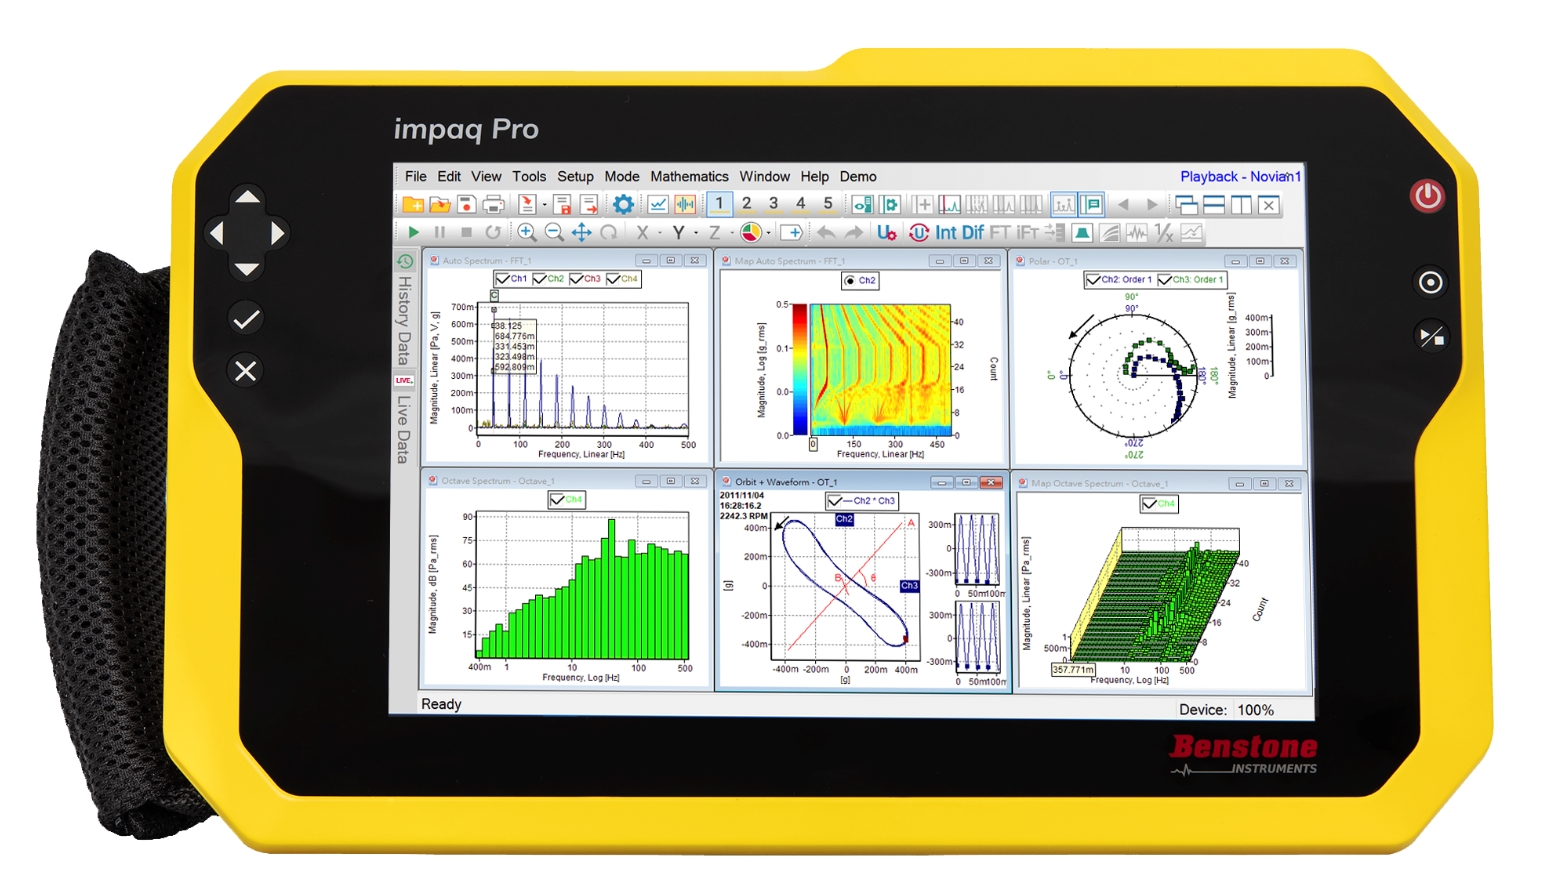Open the Z axis dropdown arrow

[731, 232]
